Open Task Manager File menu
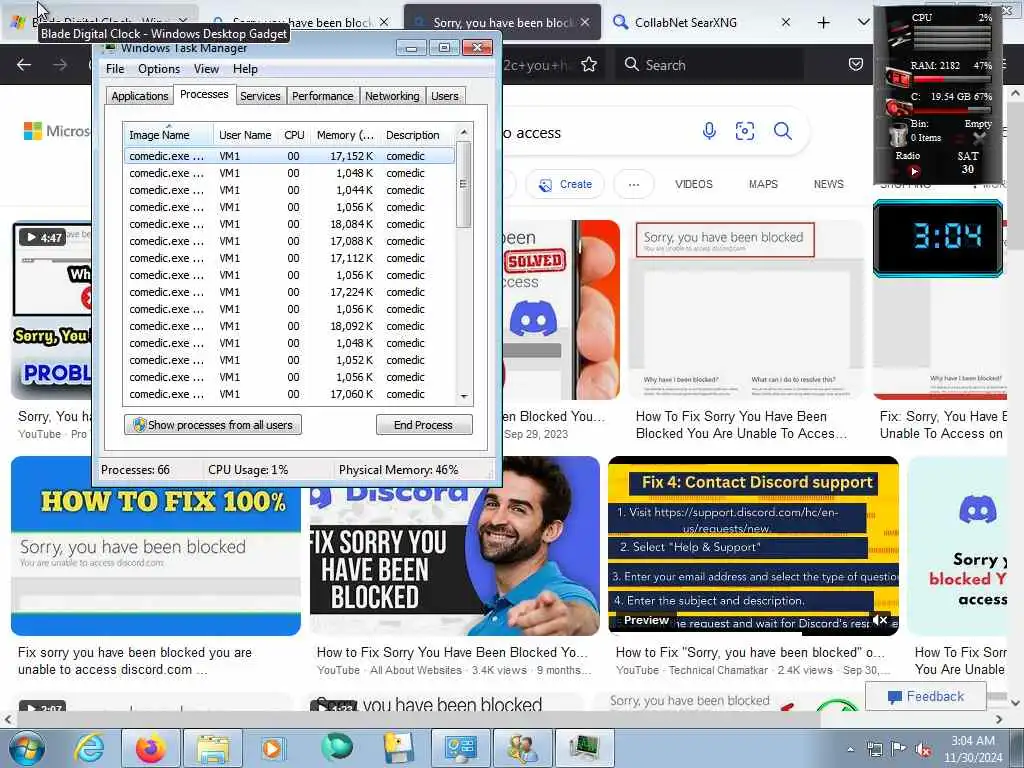 click(115, 69)
